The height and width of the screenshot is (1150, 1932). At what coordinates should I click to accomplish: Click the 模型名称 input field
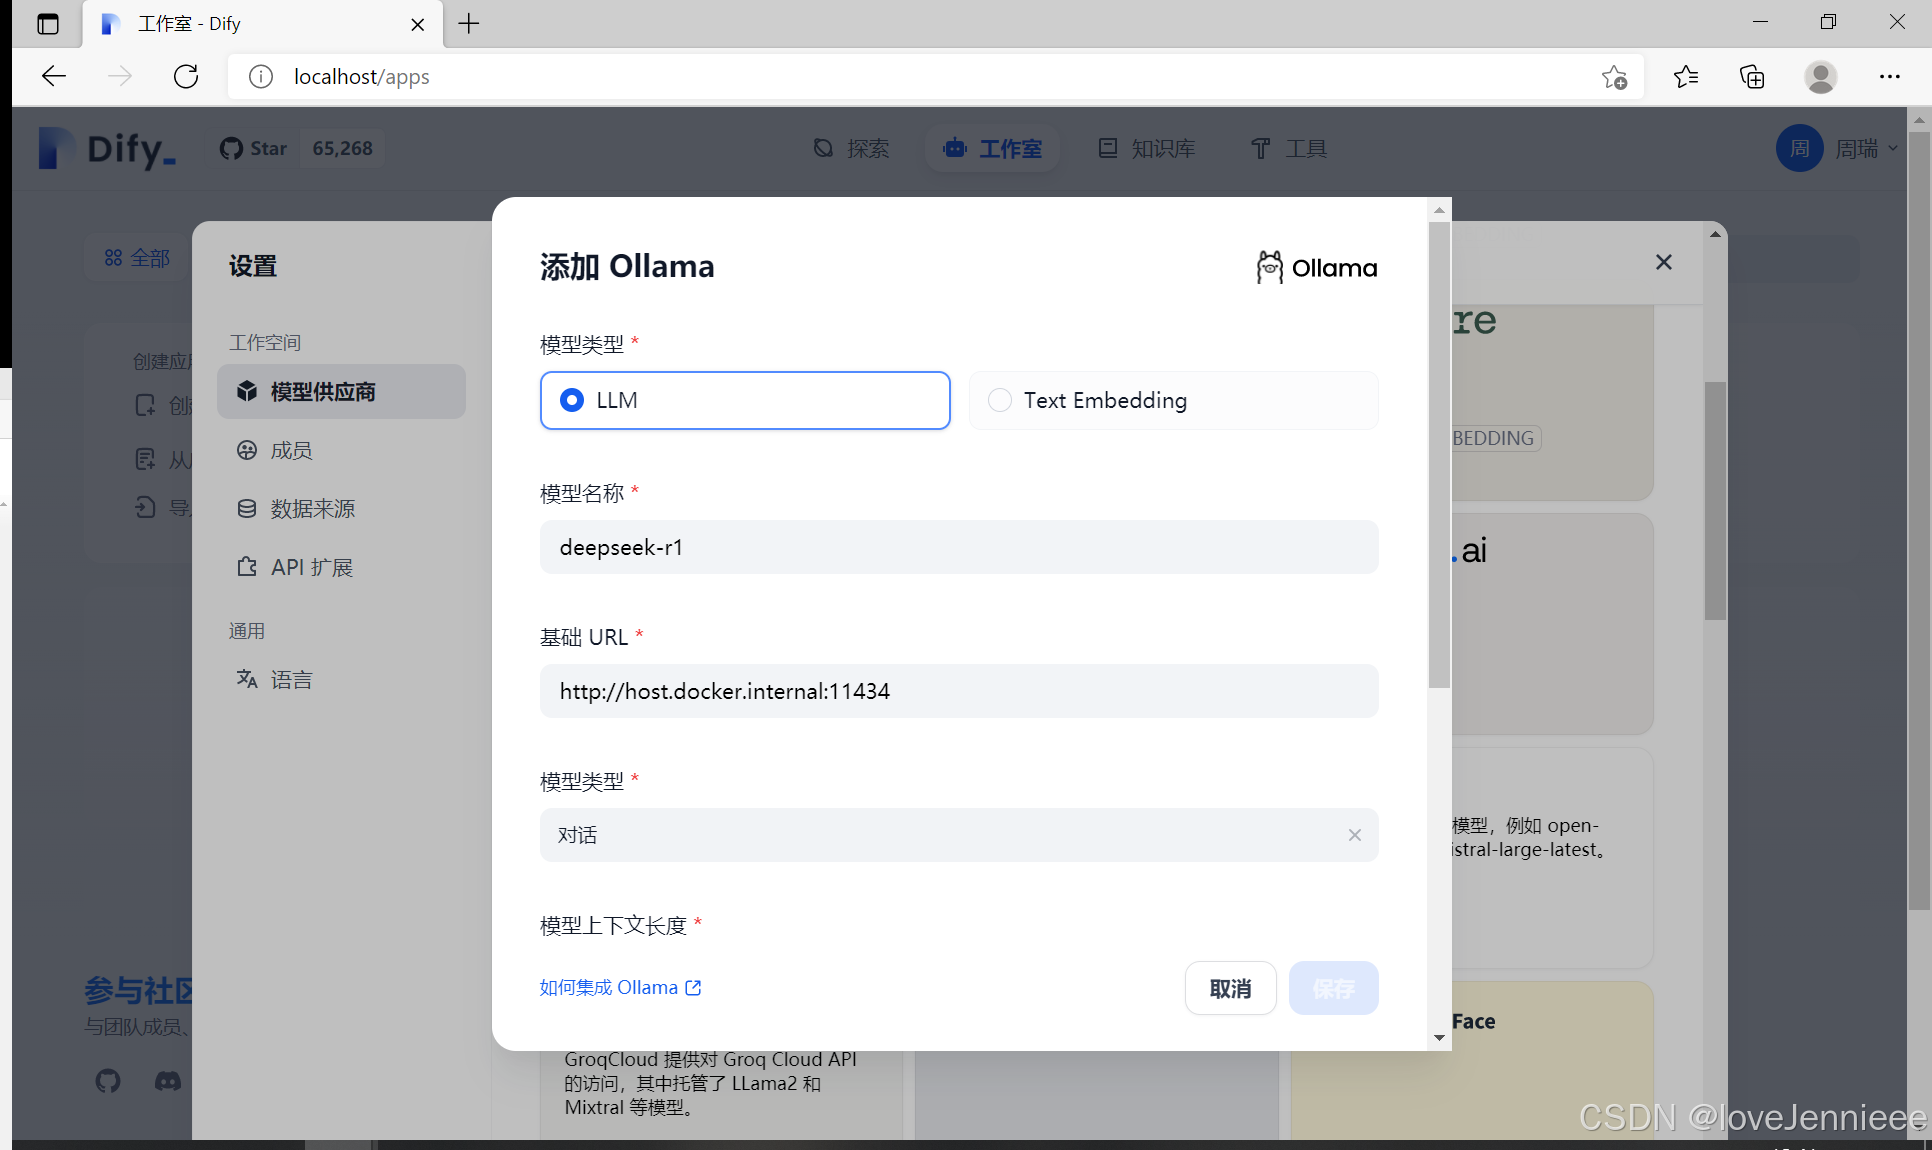958,547
